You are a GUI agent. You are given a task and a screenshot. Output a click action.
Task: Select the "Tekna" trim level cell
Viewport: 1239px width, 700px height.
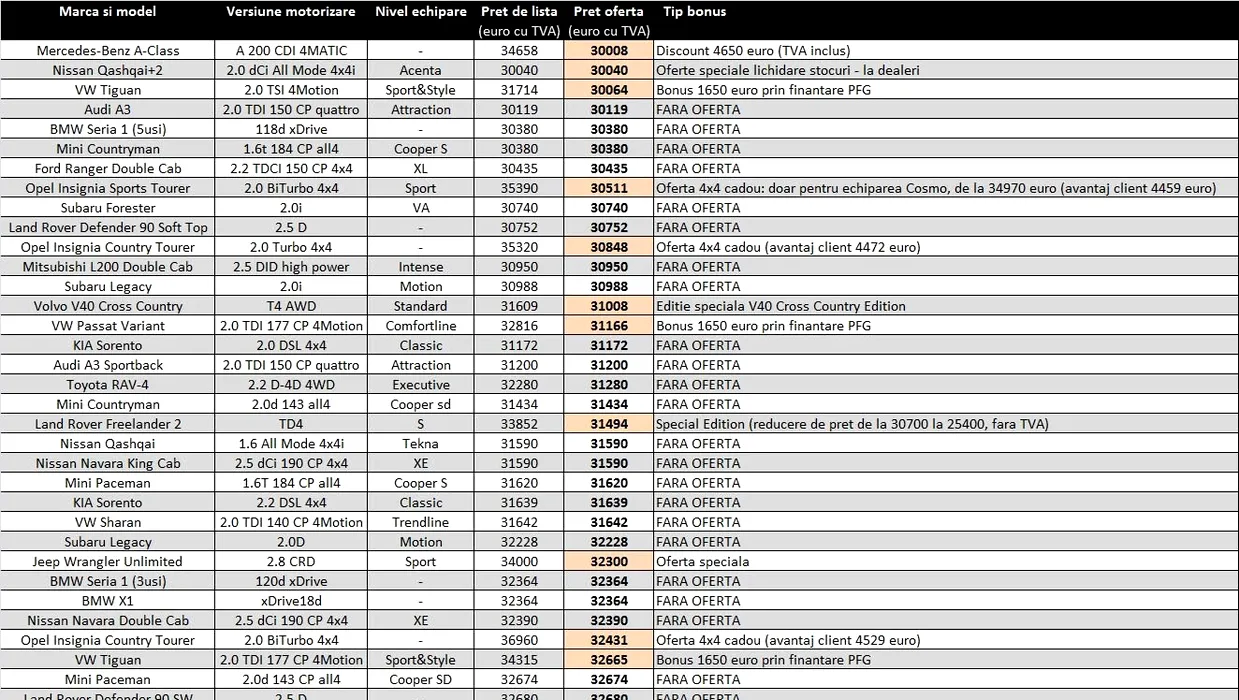pos(421,444)
